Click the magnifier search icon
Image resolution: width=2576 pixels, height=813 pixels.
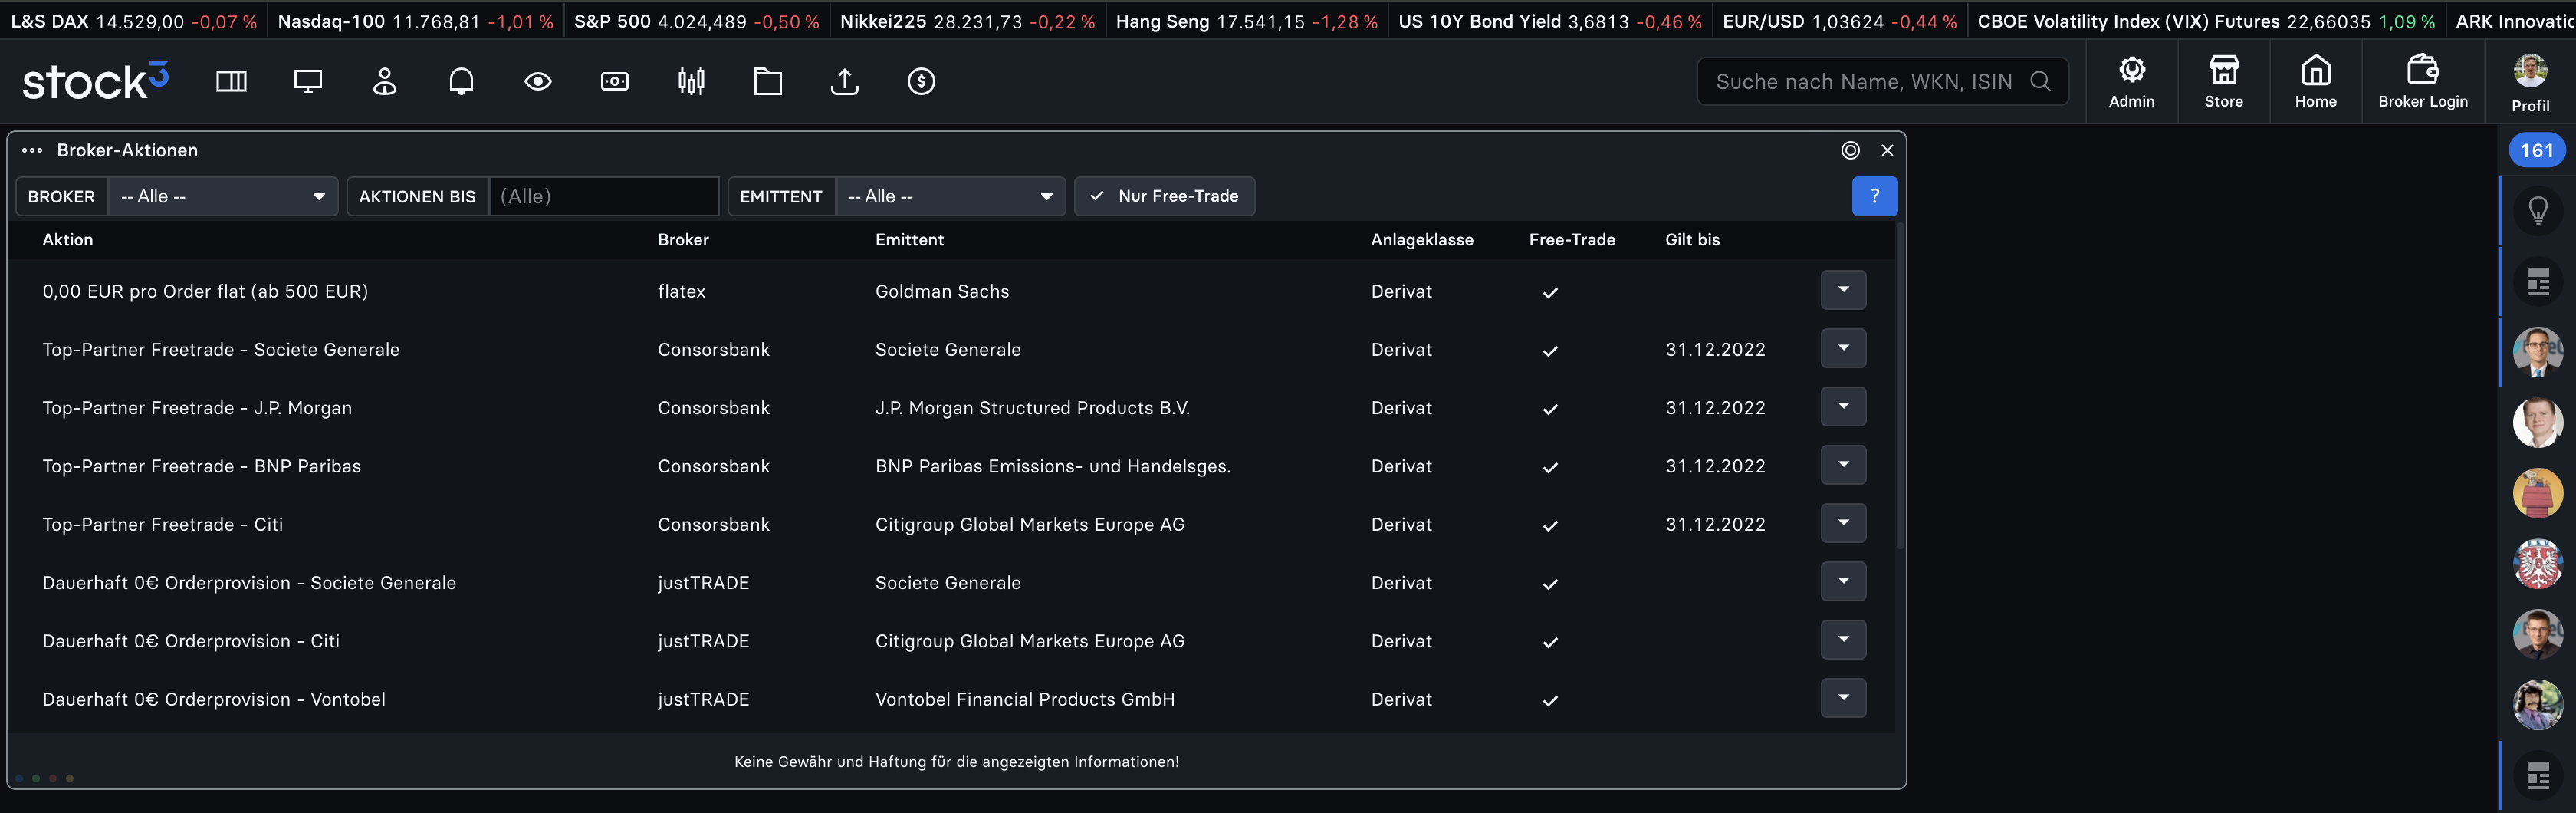2041,82
